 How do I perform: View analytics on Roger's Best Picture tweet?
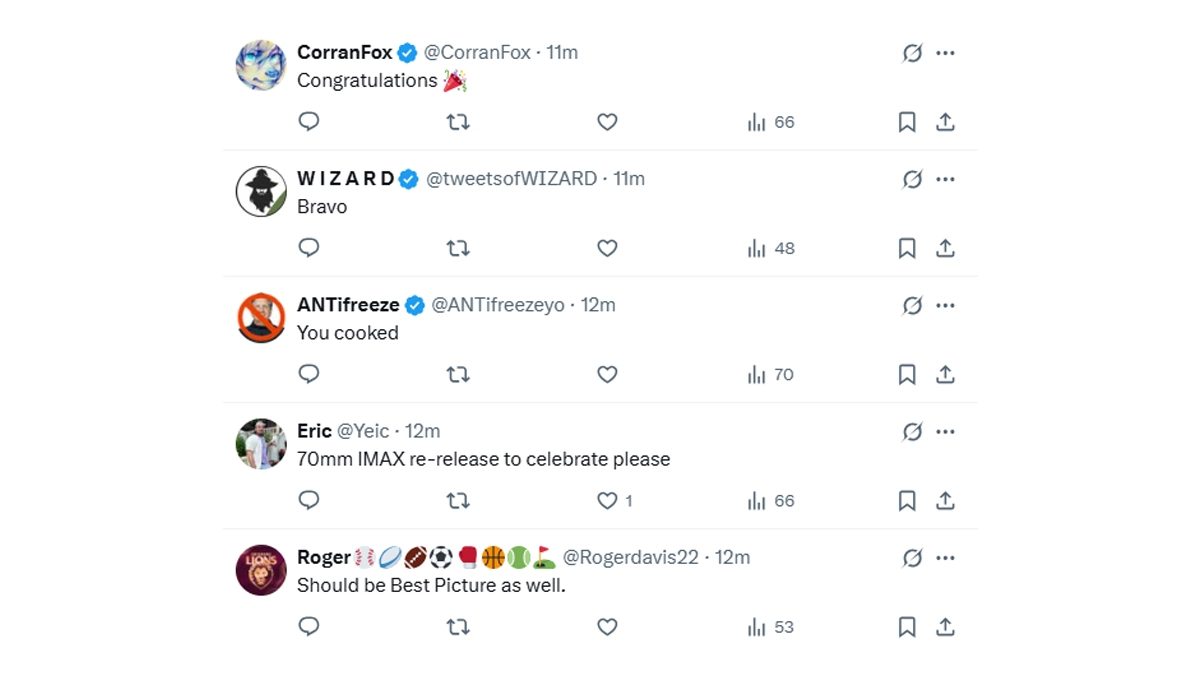click(770, 627)
